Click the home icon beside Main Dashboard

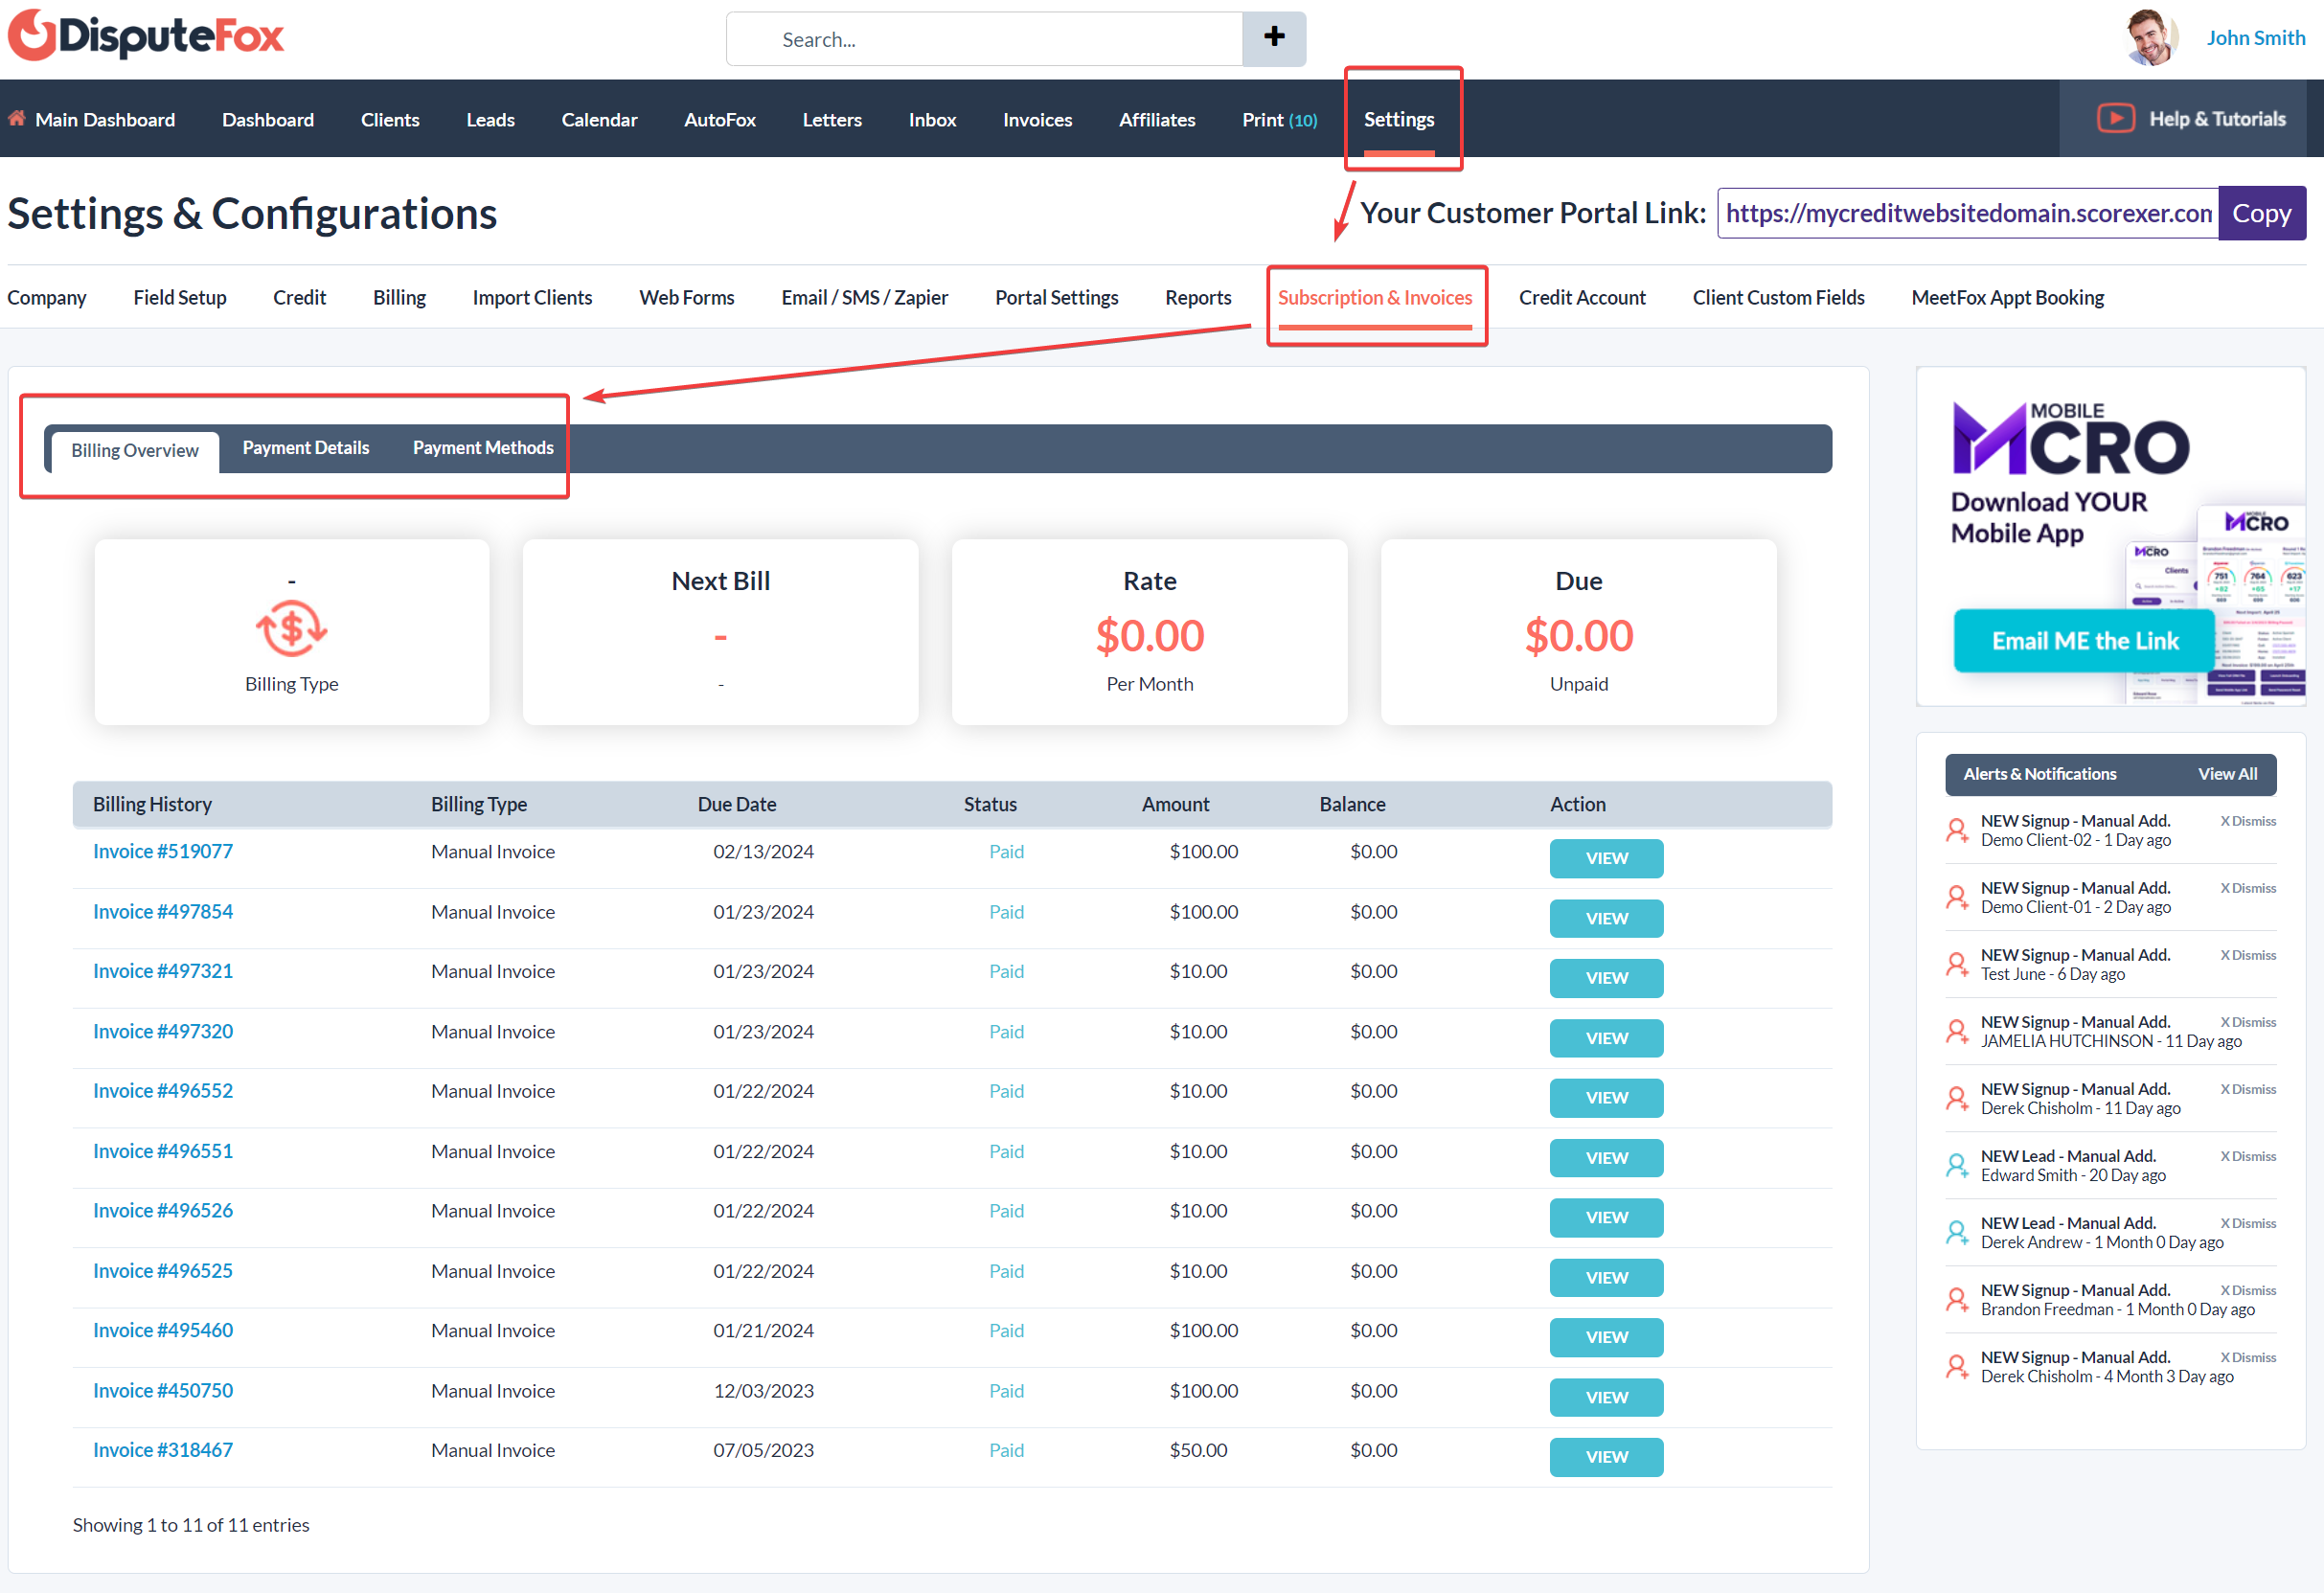click(17, 118)
